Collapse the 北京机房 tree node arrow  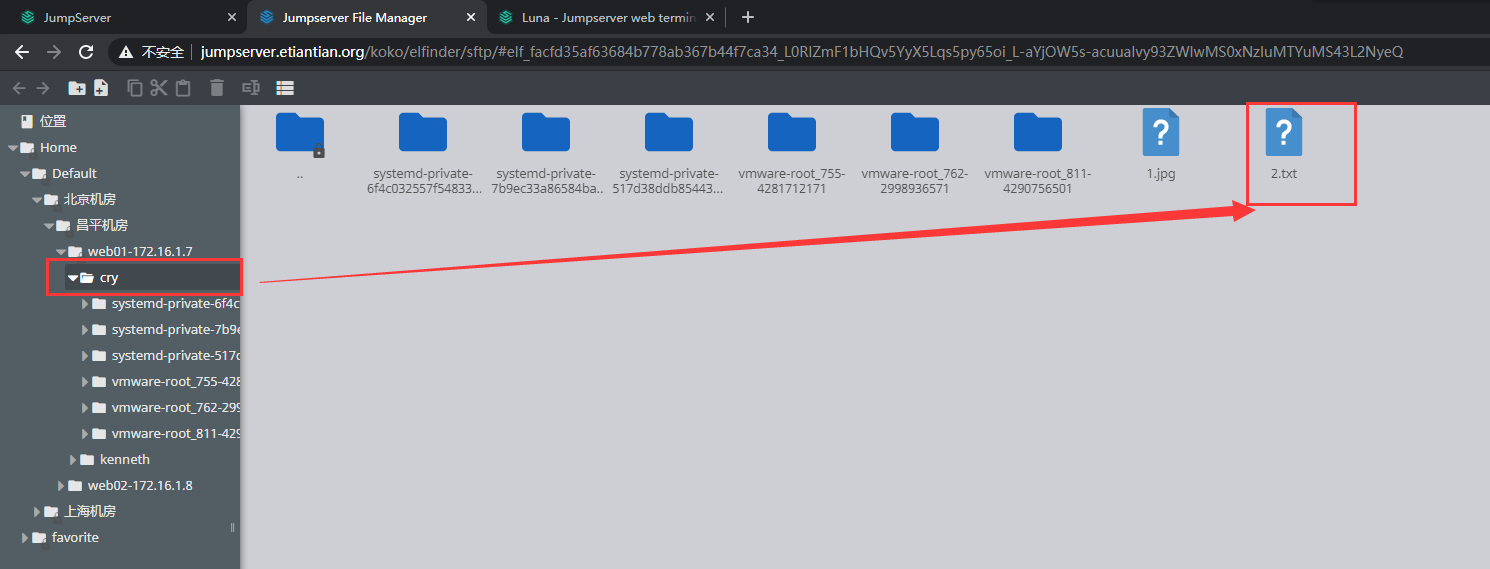pyautogui.click(x=36, y=200)
